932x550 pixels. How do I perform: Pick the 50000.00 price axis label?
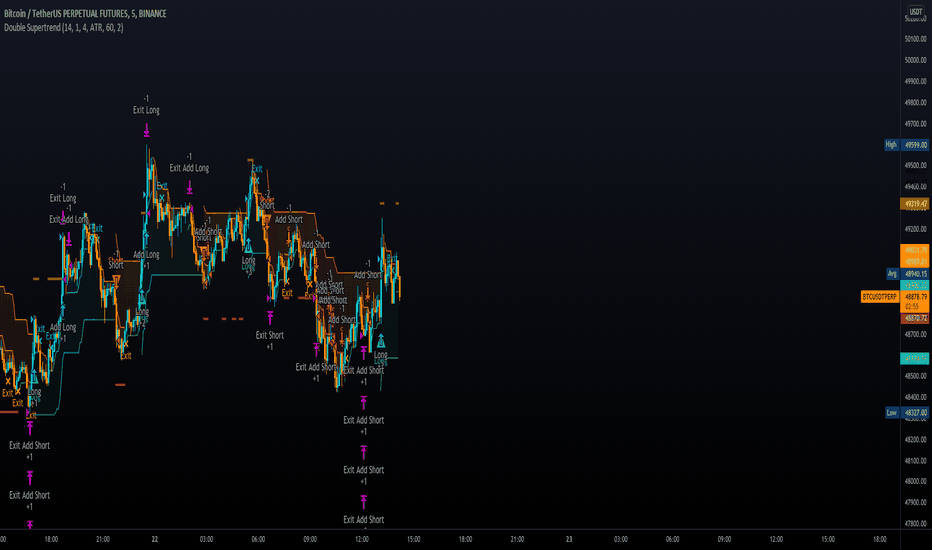tap(915, 60)
